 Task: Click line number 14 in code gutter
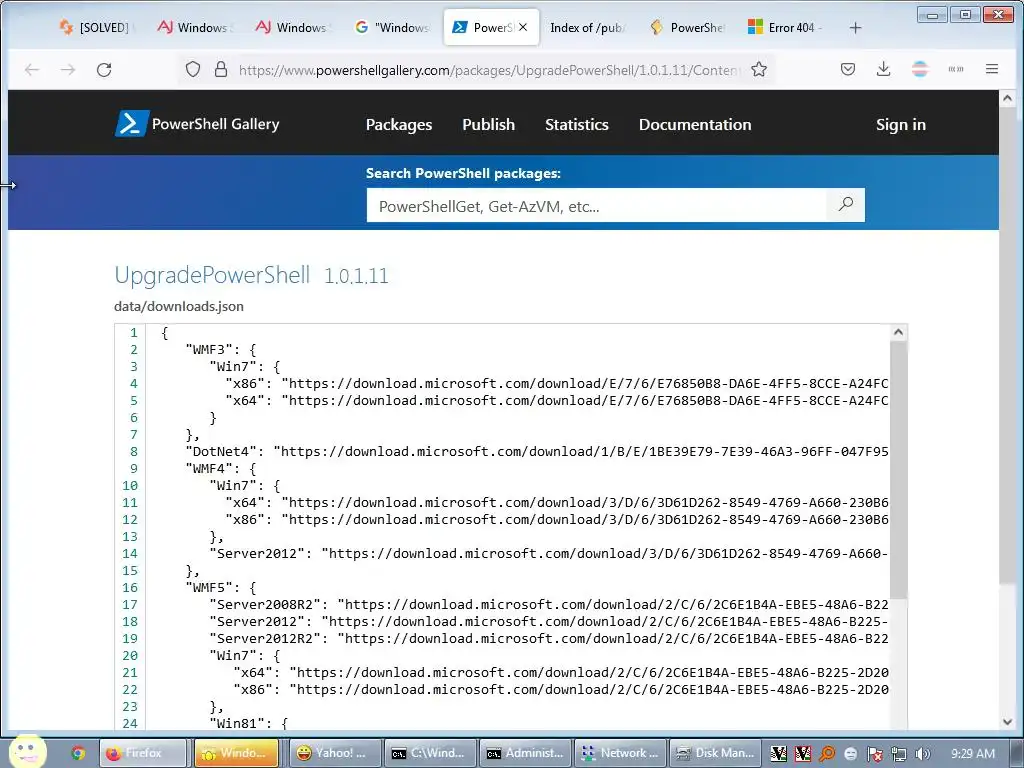coord(130,553)
